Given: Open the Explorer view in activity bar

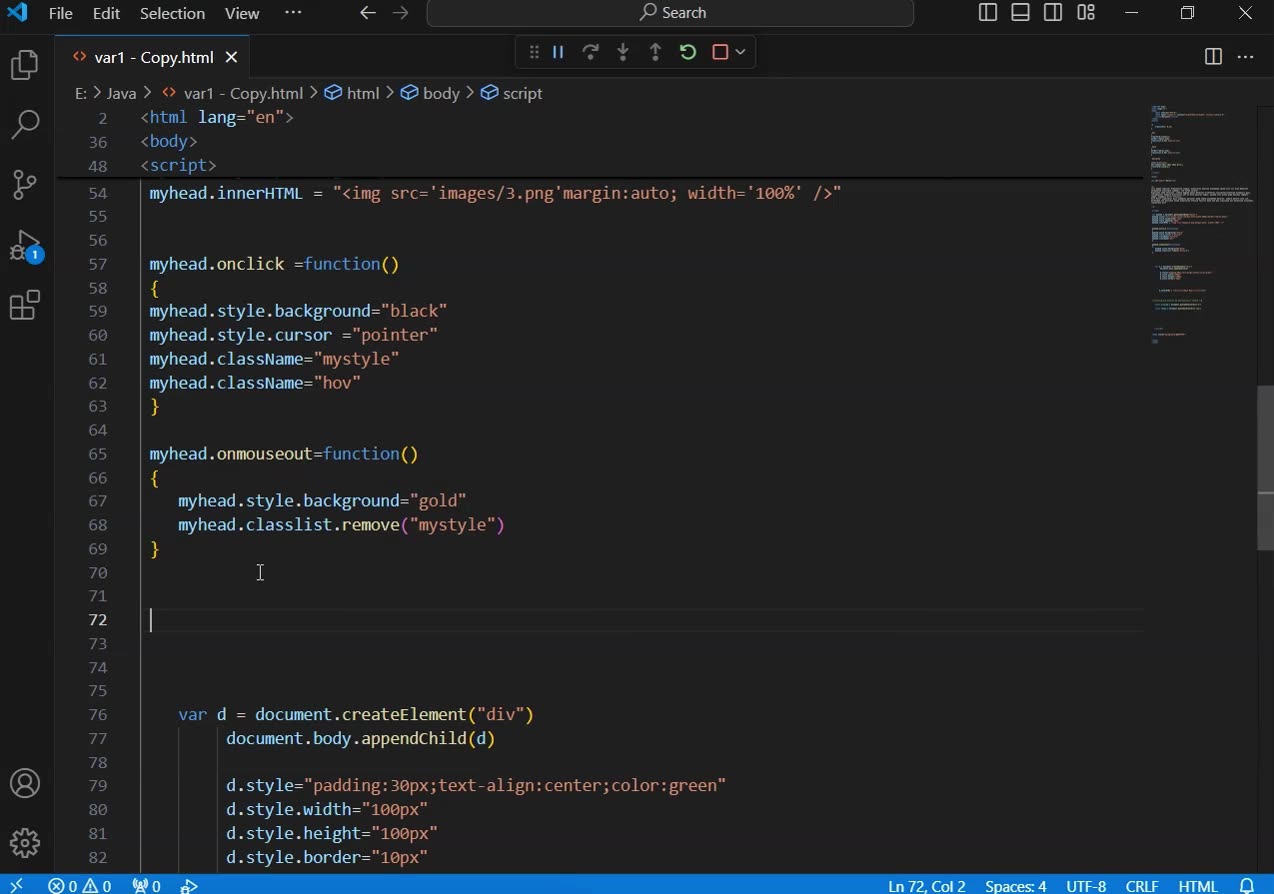Looking at the screenshot, I should (x=24, y=66).
